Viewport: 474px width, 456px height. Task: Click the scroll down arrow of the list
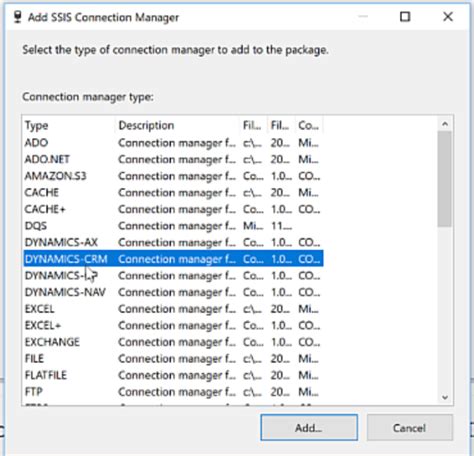pos(445,397)
